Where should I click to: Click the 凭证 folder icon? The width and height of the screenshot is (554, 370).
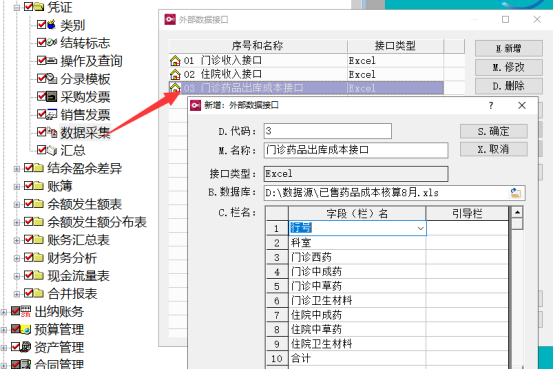click(x=39, y=6)
